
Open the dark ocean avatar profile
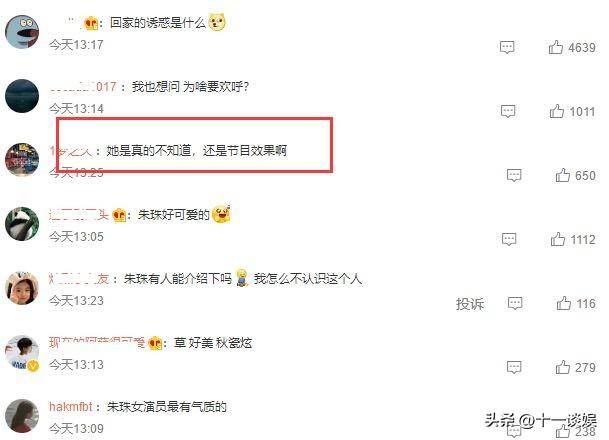pos(22,96)
